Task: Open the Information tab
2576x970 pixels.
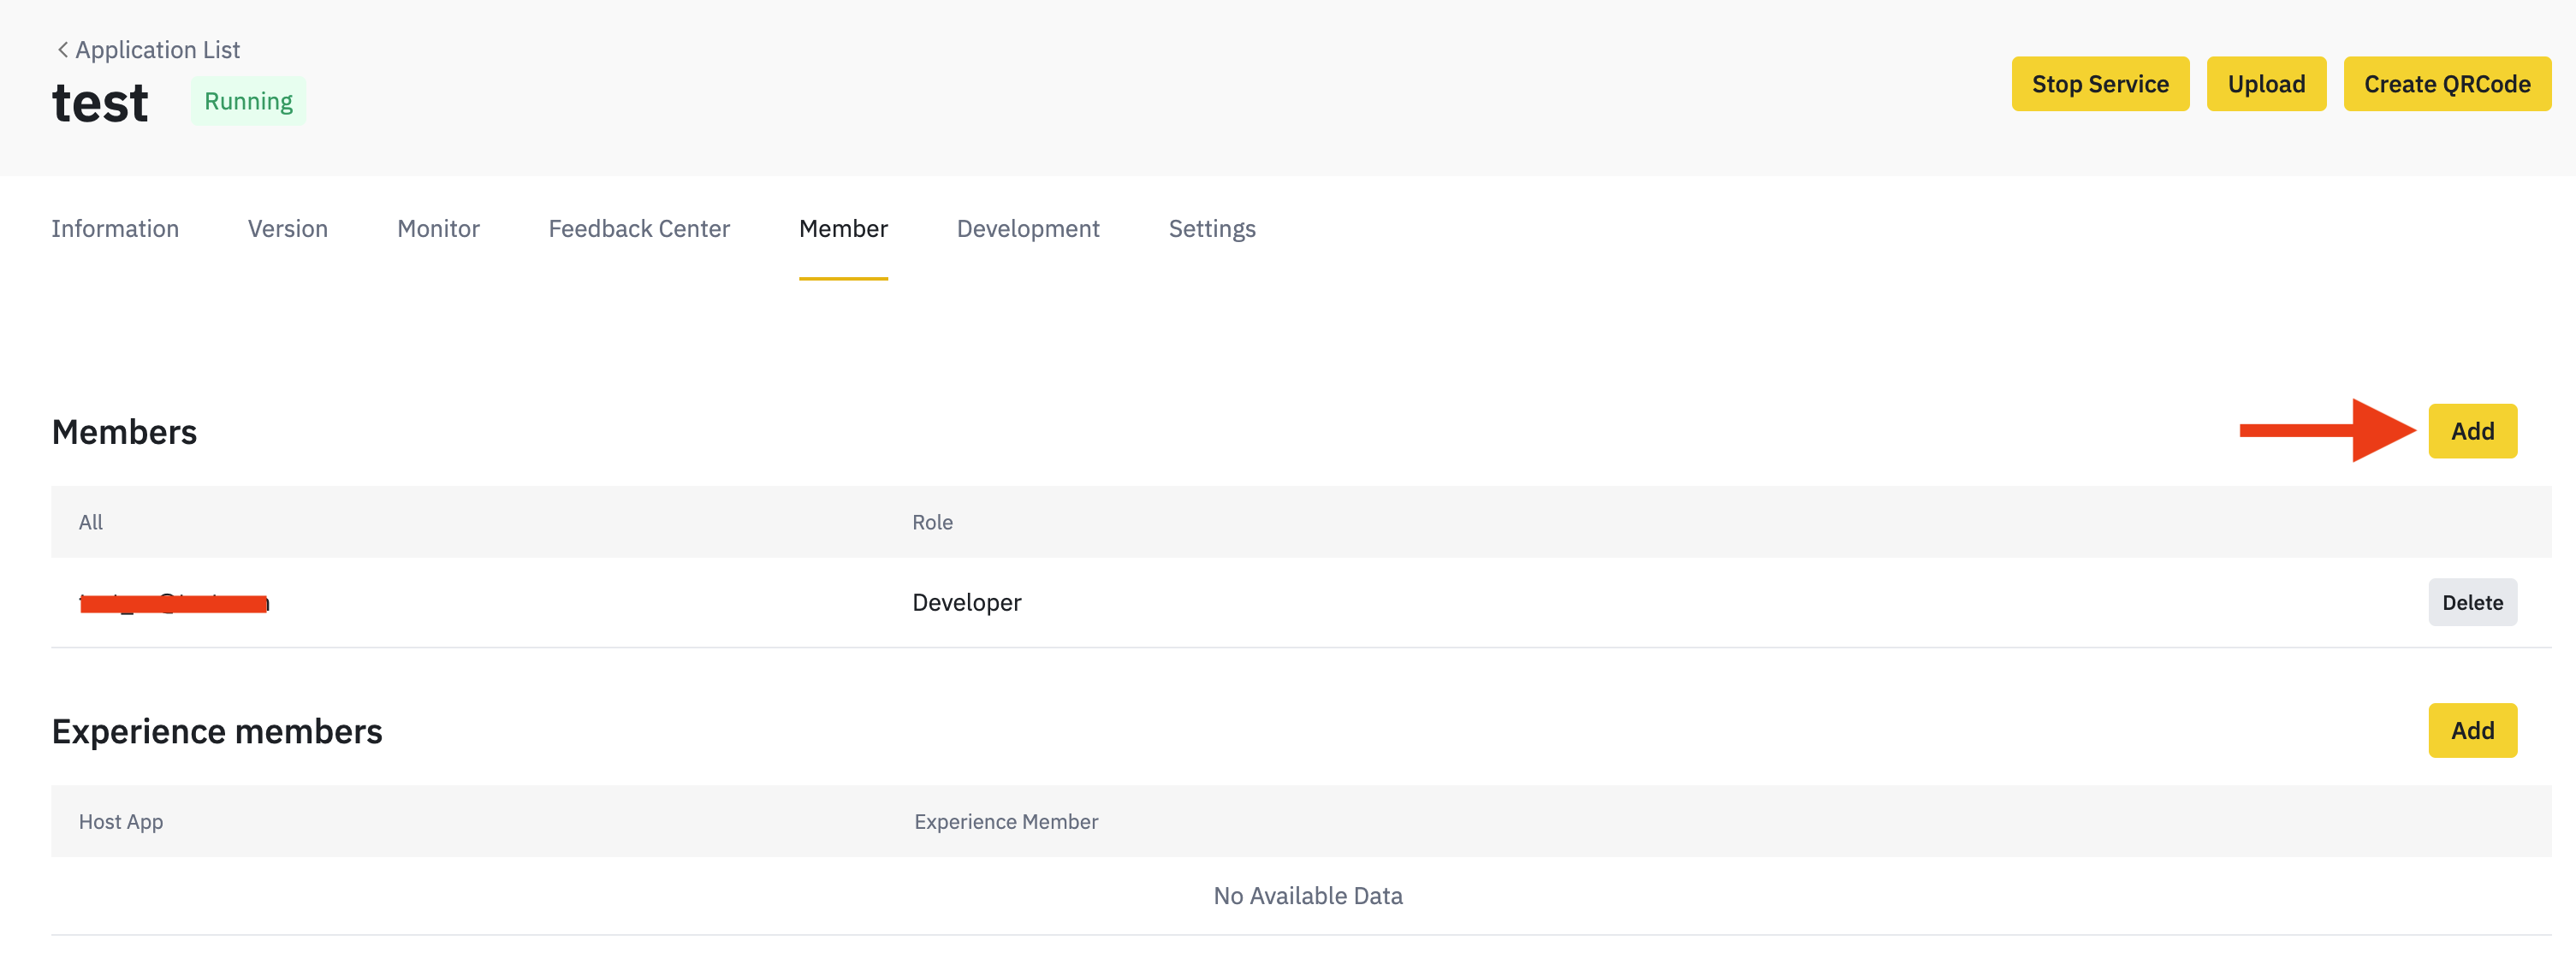Action: [x=115, y=229]
